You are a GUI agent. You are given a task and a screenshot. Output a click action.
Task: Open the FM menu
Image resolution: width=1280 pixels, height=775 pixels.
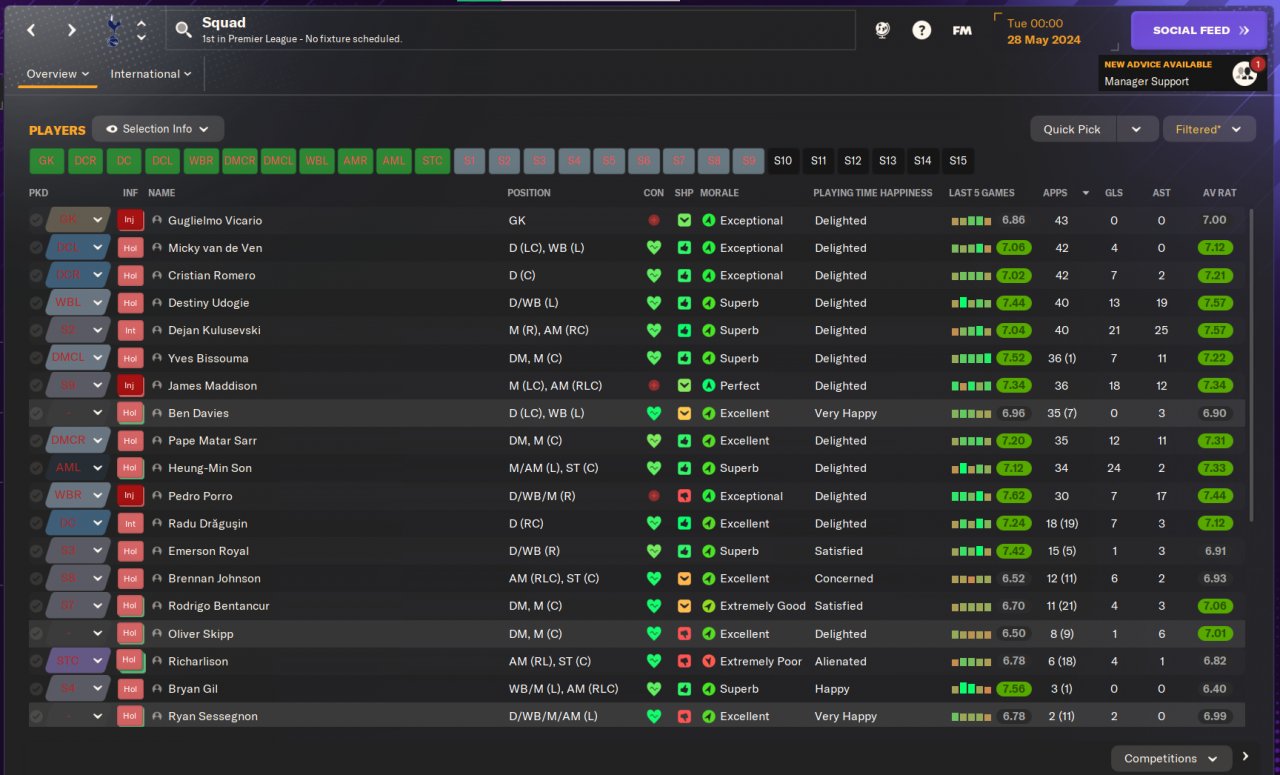coord(962,30)
